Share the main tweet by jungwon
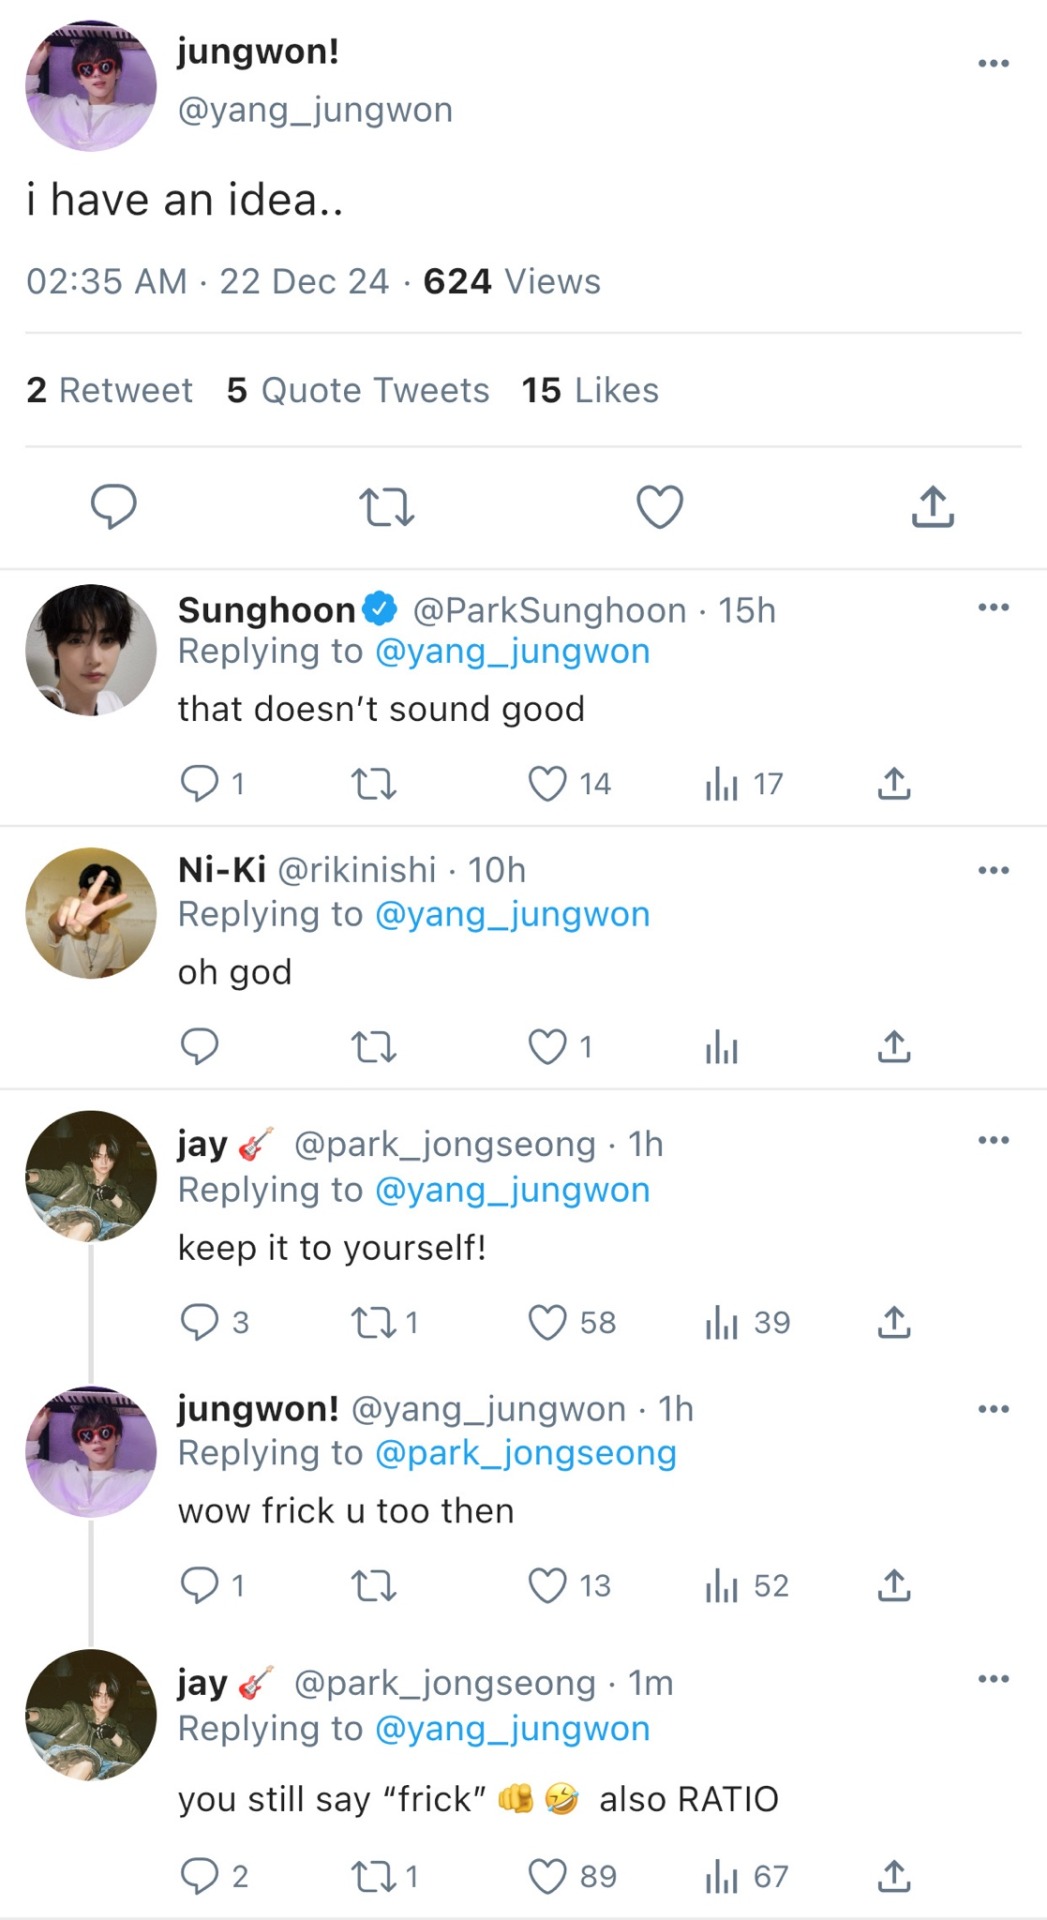The width and height of the screenshot is (1047, 1920). (x=933, y=506)
